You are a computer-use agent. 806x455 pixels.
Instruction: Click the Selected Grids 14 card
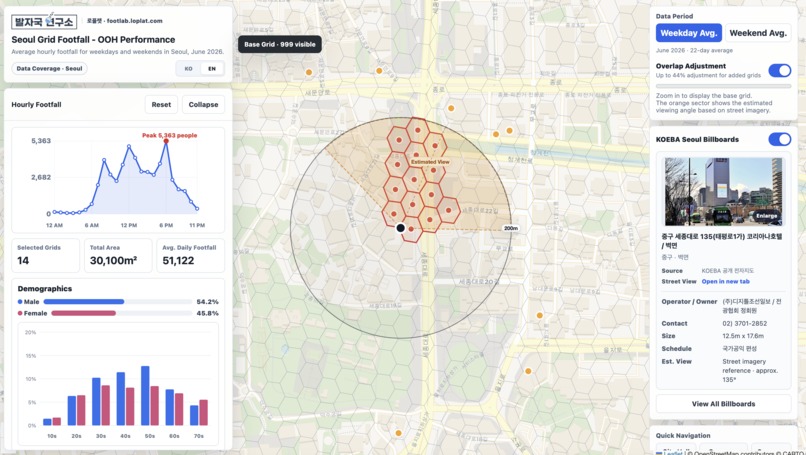[46, 255]
